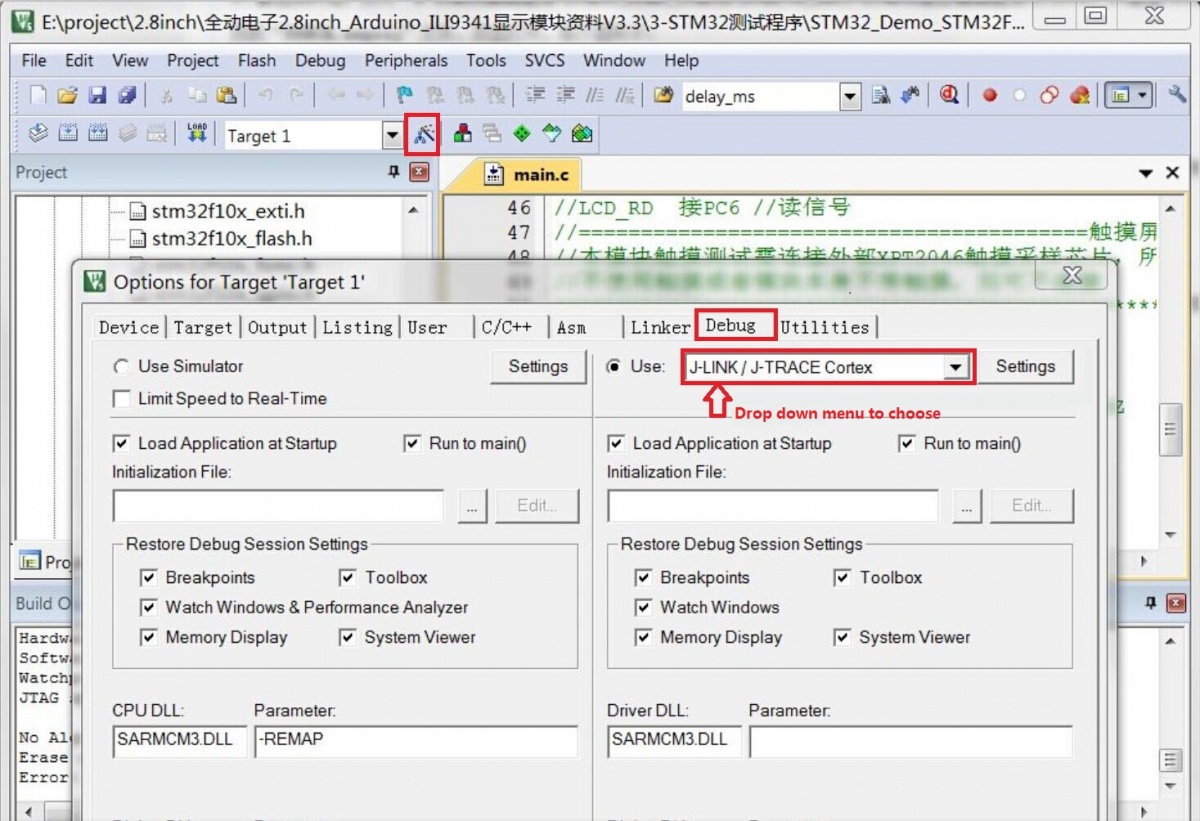The height and width of the screenshot is (821, 1200).
Task: Click the CPU DLL Parameter field containing -REMAP
Action: click(415, 741)
